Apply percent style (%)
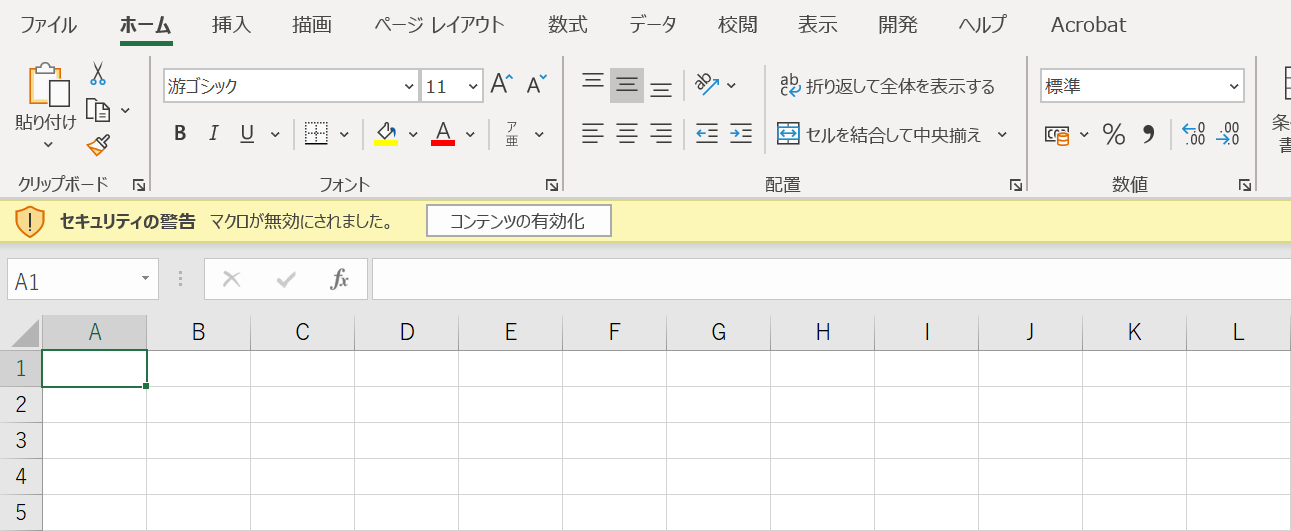The height and width of the screenshot is (531, 1291). point(1114,134)
